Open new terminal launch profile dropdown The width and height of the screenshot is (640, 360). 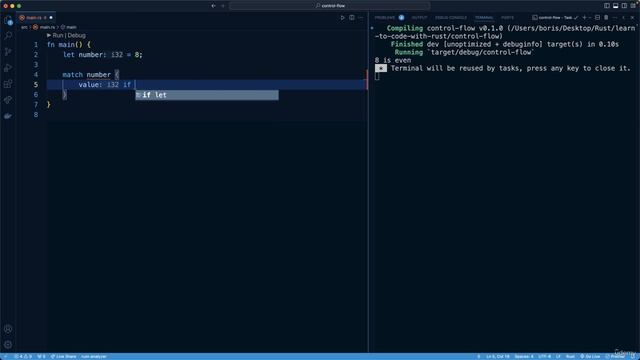(590, 18)
